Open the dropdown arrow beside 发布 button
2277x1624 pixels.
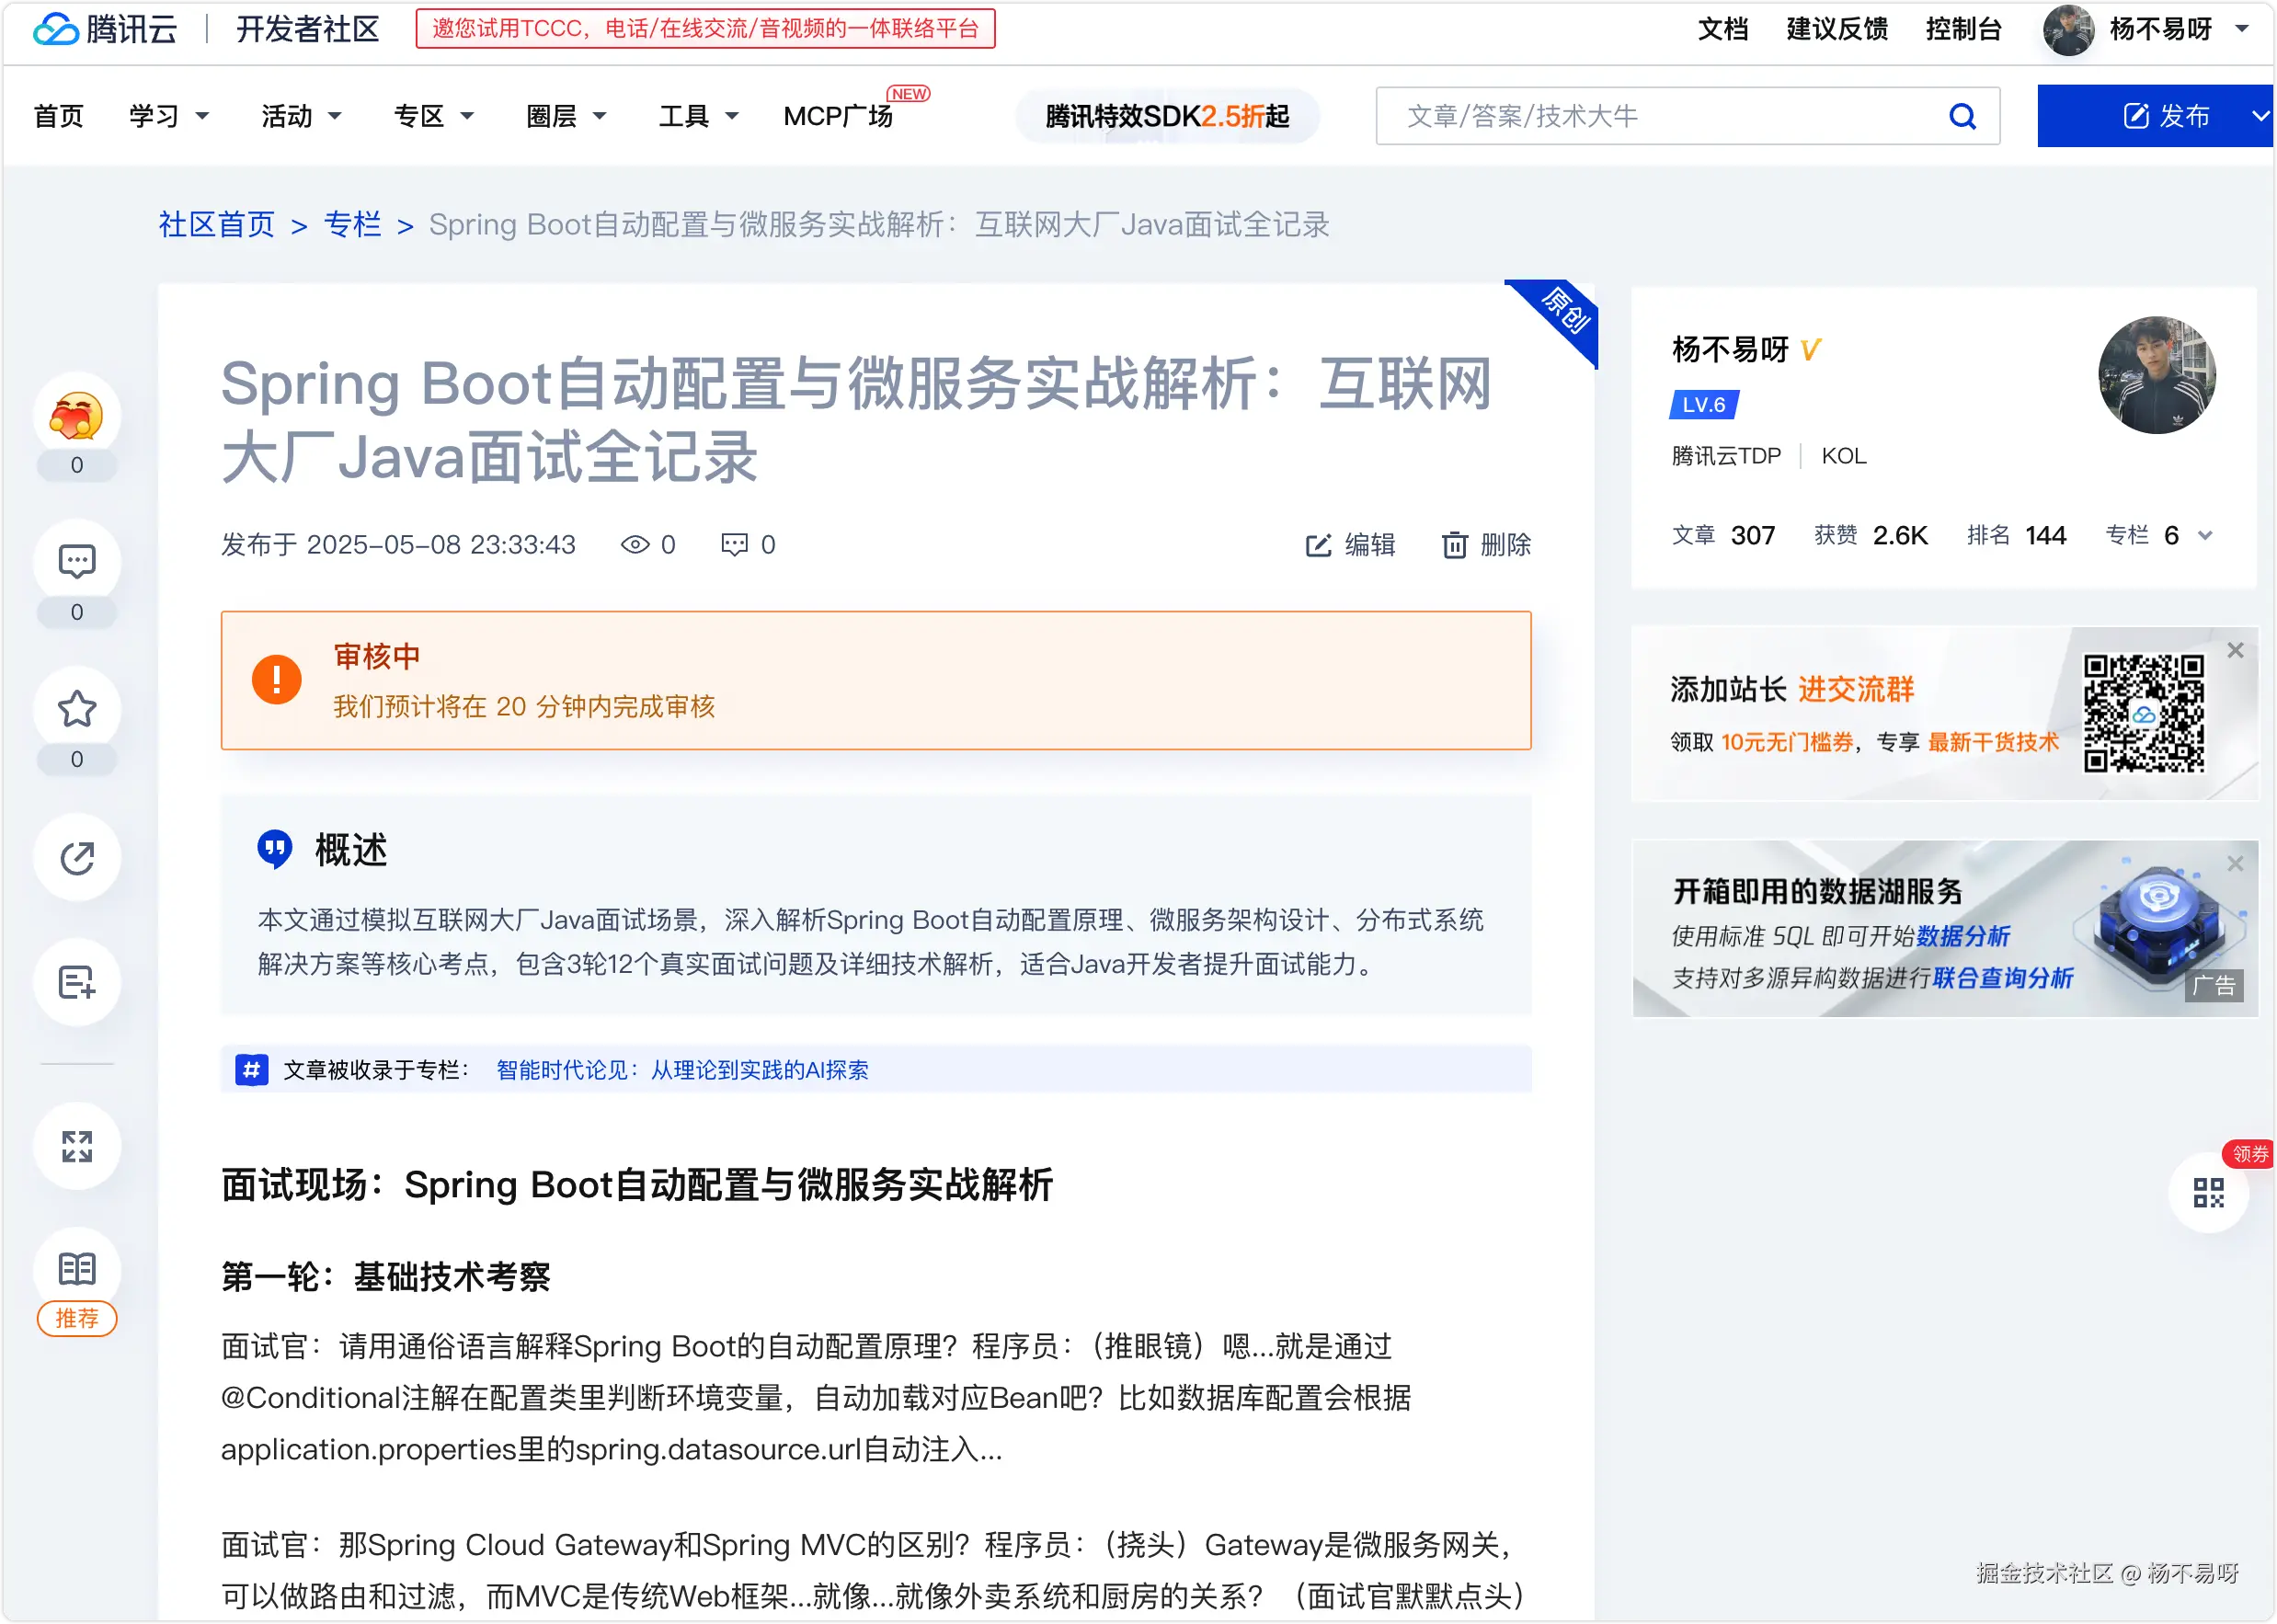[2259, 117]
